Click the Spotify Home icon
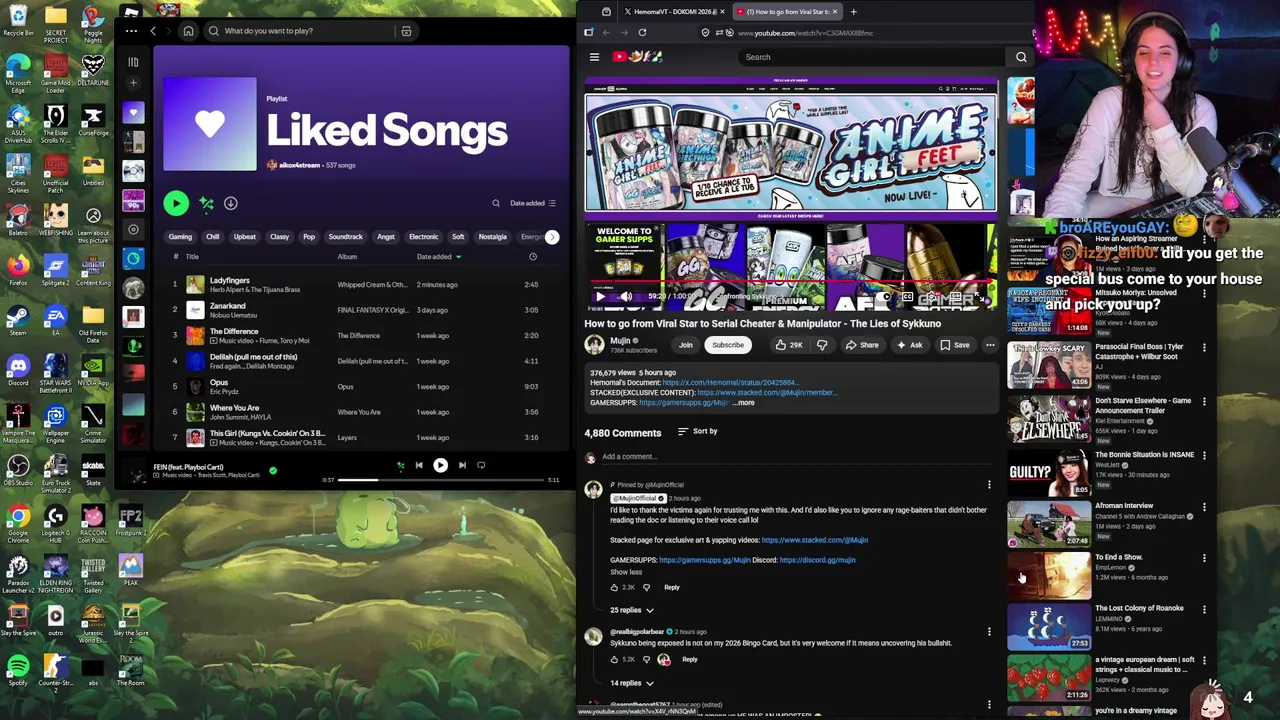The height and width of the screenshot is (720, 1280). point(188,31)
